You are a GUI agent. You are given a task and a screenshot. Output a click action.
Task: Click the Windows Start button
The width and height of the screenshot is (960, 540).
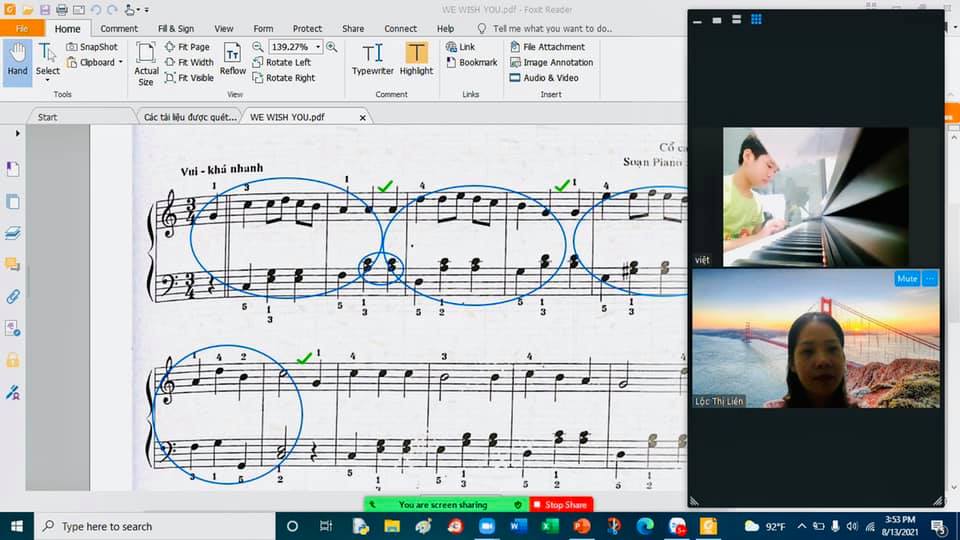(x=17, y=526)
